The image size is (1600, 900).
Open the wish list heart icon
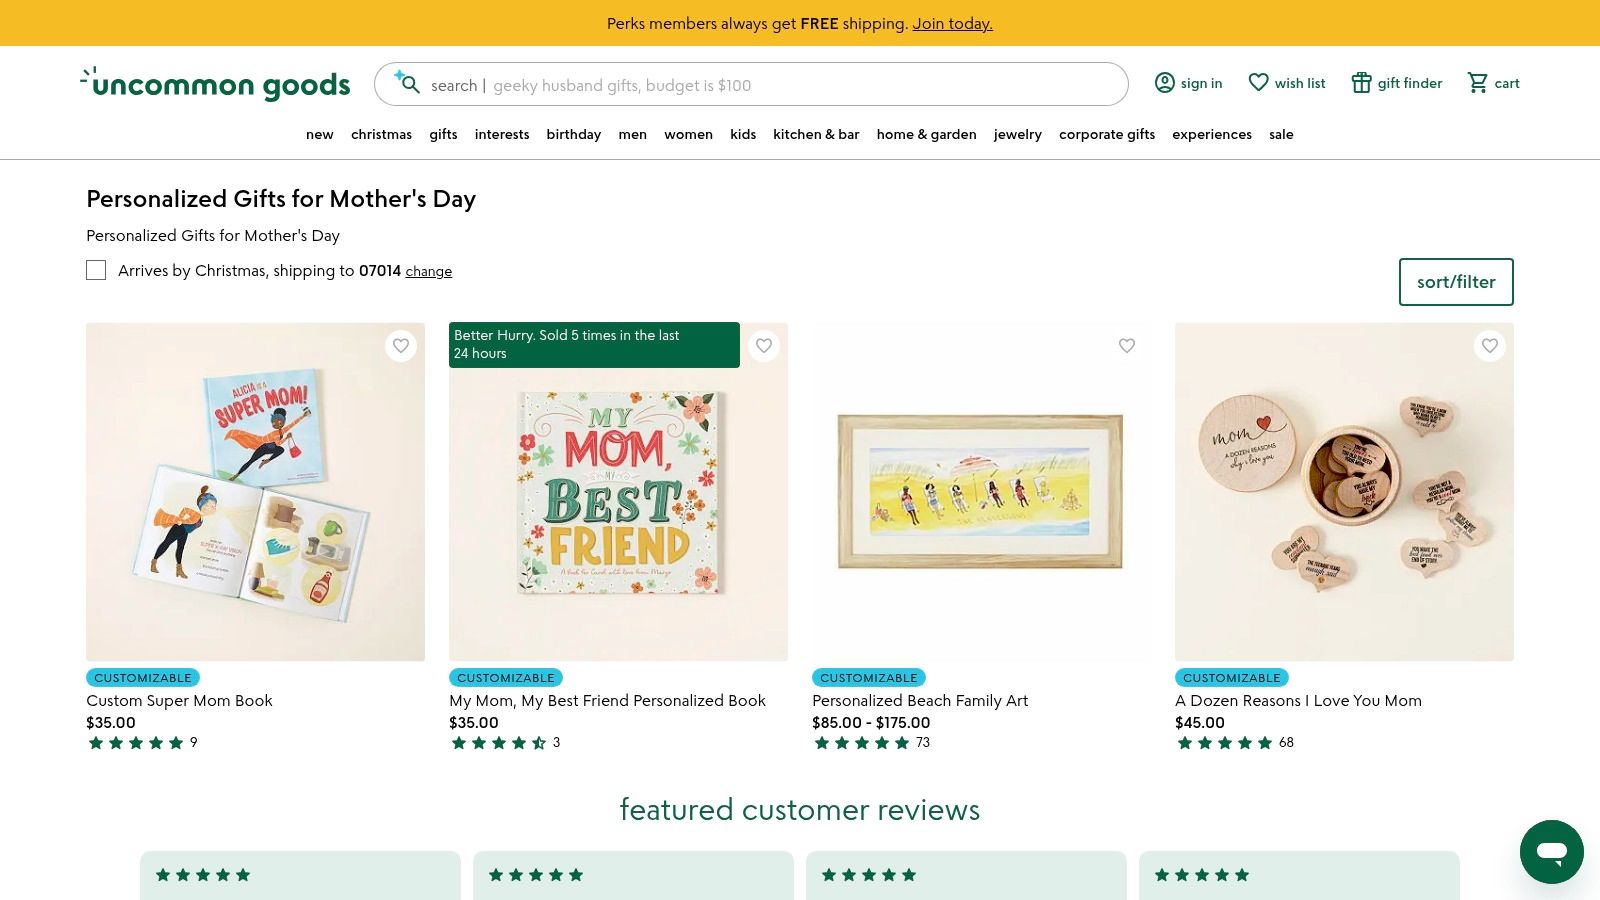tap(1258, 83)
